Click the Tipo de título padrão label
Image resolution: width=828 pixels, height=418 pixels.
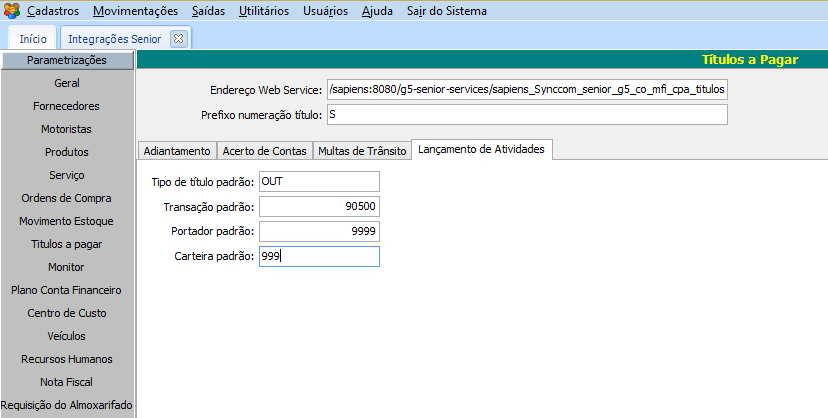coord(203,182)
